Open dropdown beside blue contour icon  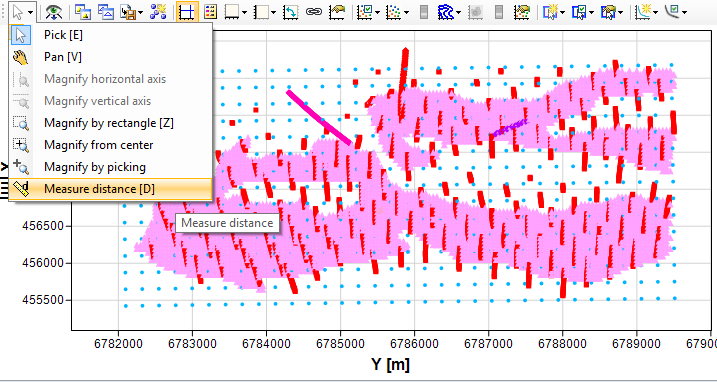[x=459, y=12]
